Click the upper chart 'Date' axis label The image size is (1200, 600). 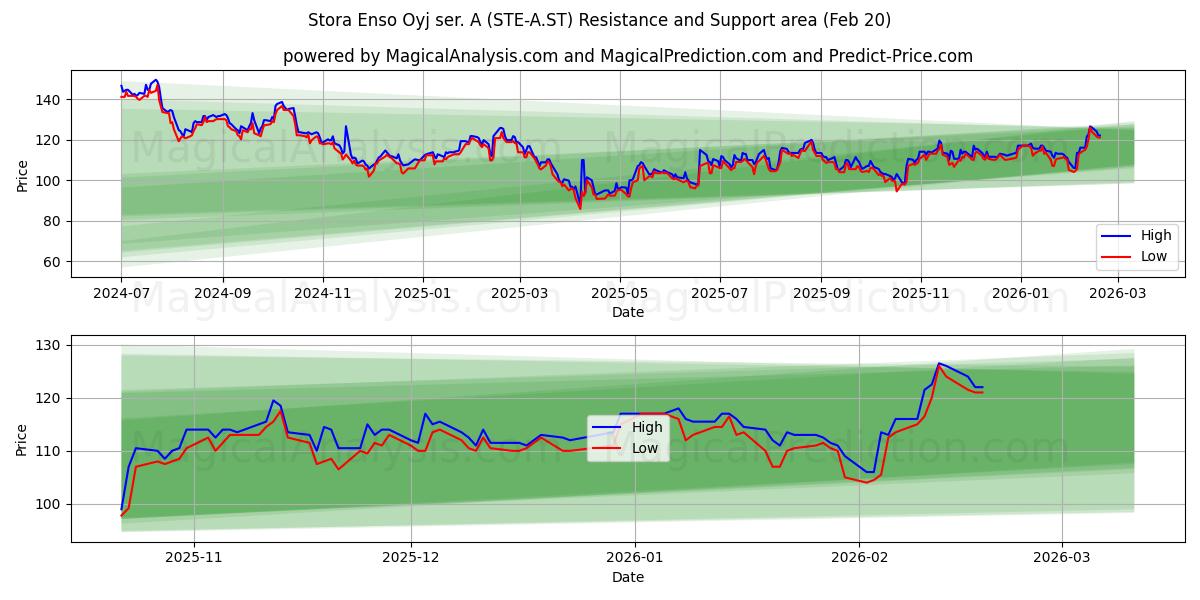tap(628, 312)
